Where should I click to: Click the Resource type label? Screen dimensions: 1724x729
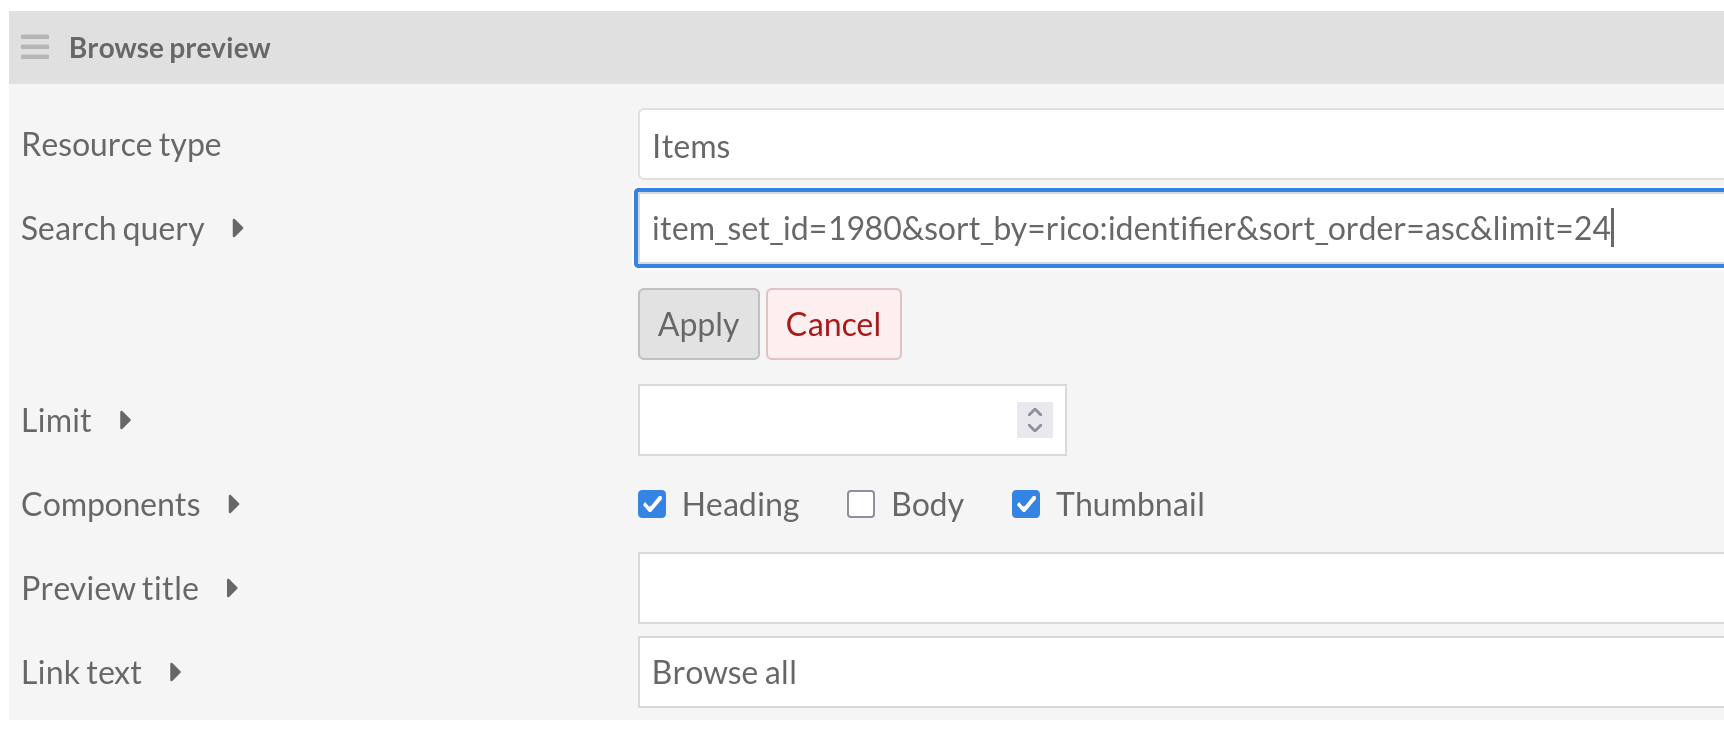[121, 145]
